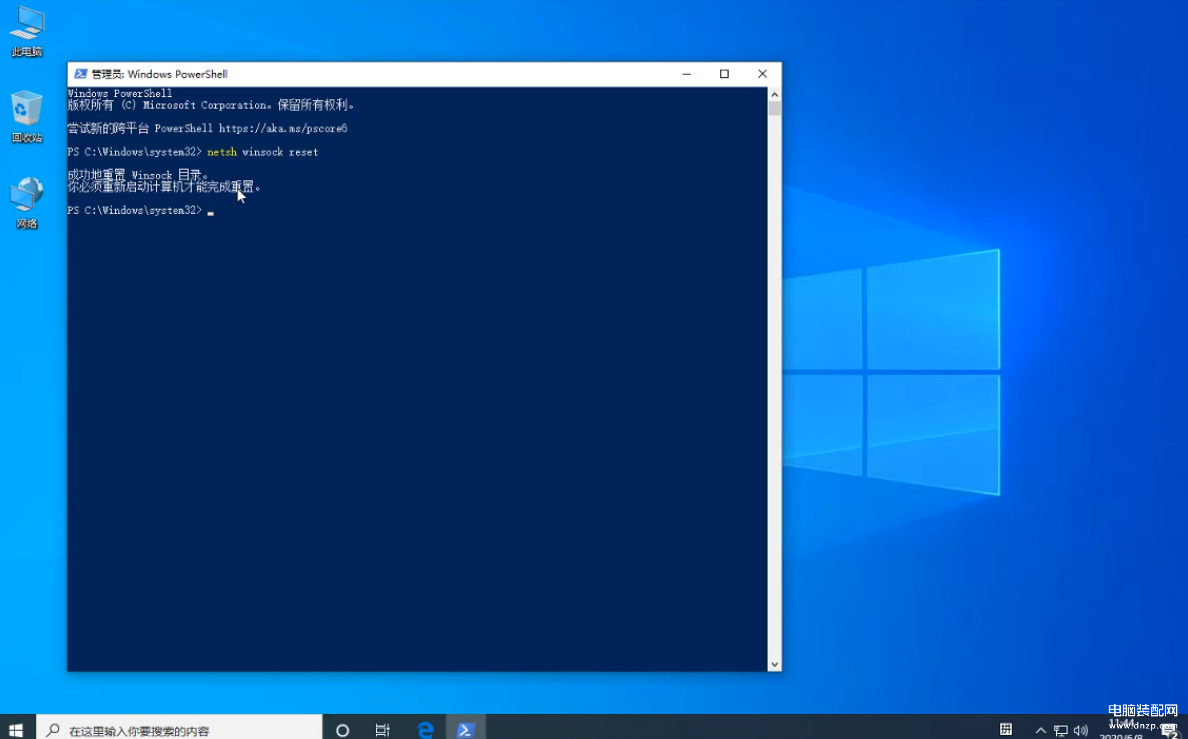Click the '管理员: Windows PowerShell' title text
The image size is (1188, 739).
pyautogui.click(x=159, y=74)
